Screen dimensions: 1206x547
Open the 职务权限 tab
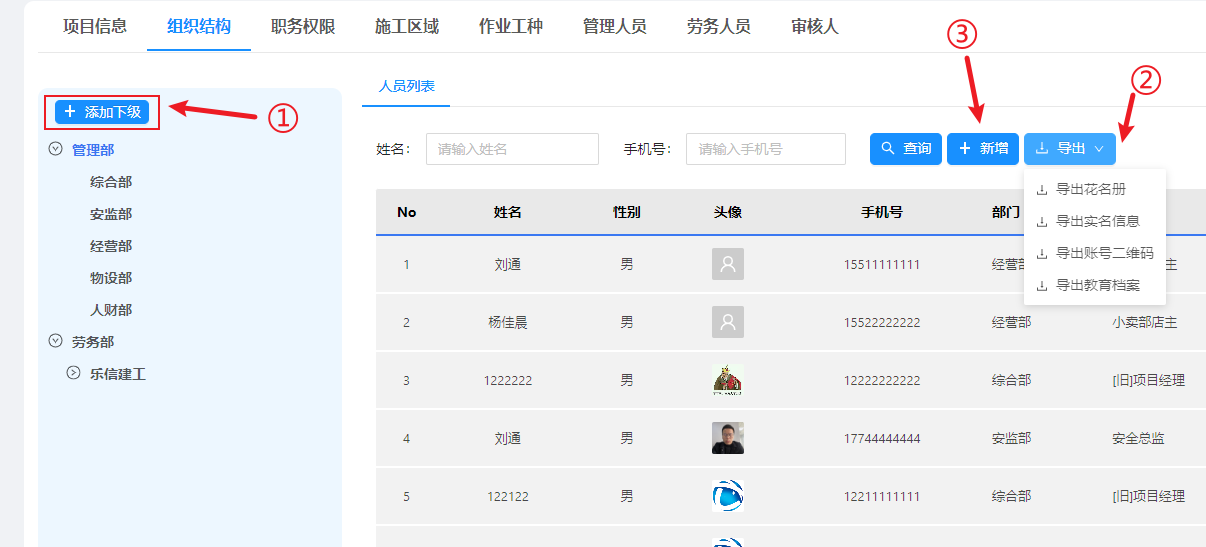303,26
